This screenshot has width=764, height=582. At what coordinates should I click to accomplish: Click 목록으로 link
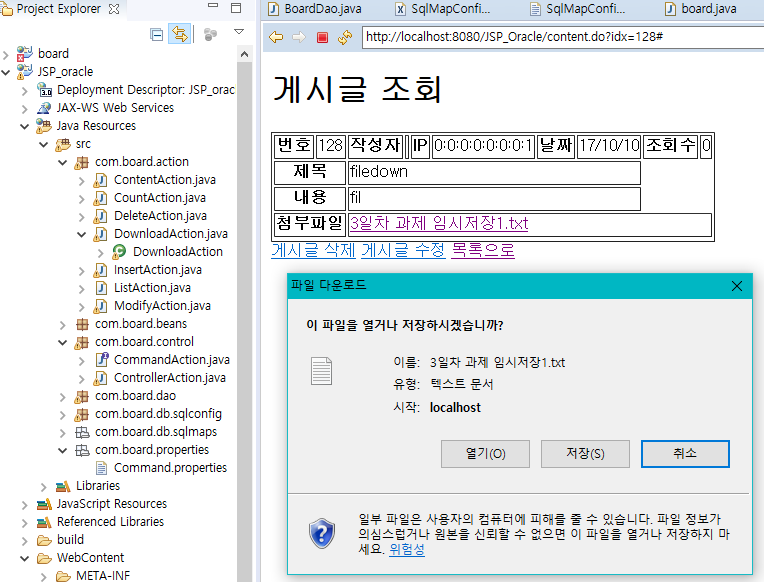point(483,251)
